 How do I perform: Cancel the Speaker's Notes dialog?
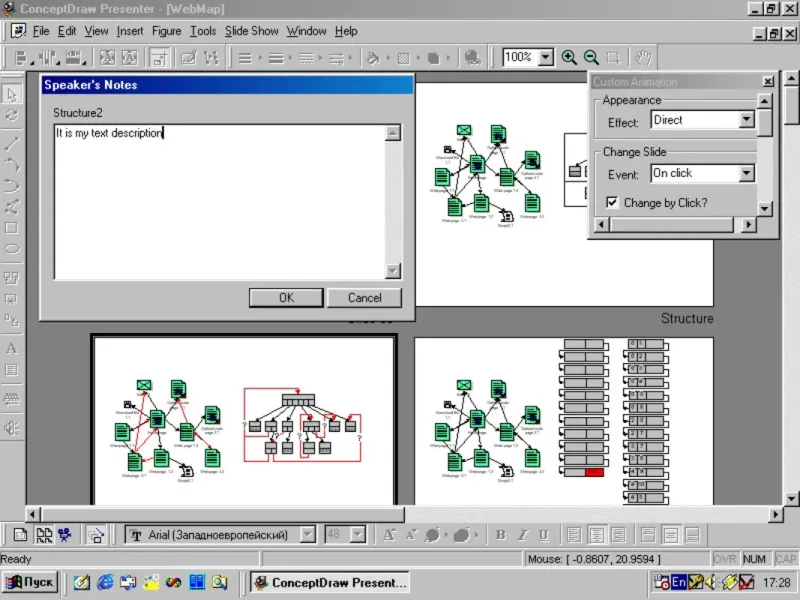coord(364,297)
